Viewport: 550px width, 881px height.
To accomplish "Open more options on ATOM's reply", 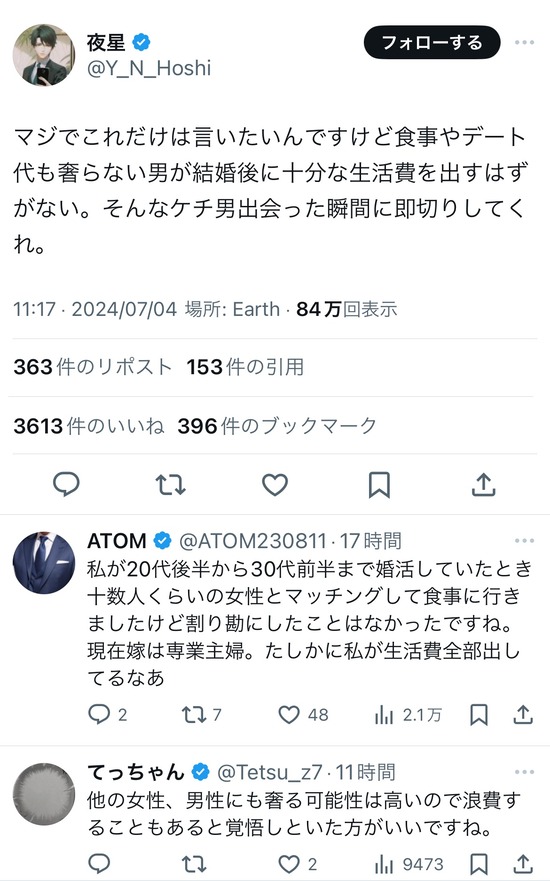I will click(524, 541).
